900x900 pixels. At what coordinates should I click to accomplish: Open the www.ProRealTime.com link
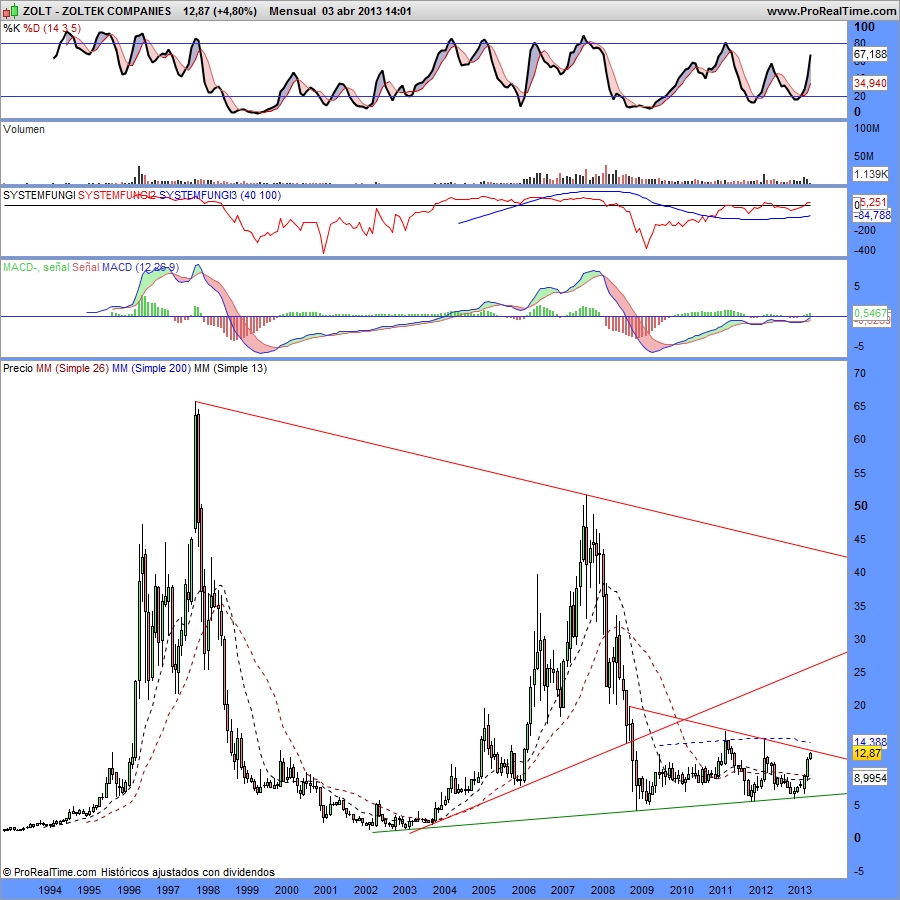(831, 11)
